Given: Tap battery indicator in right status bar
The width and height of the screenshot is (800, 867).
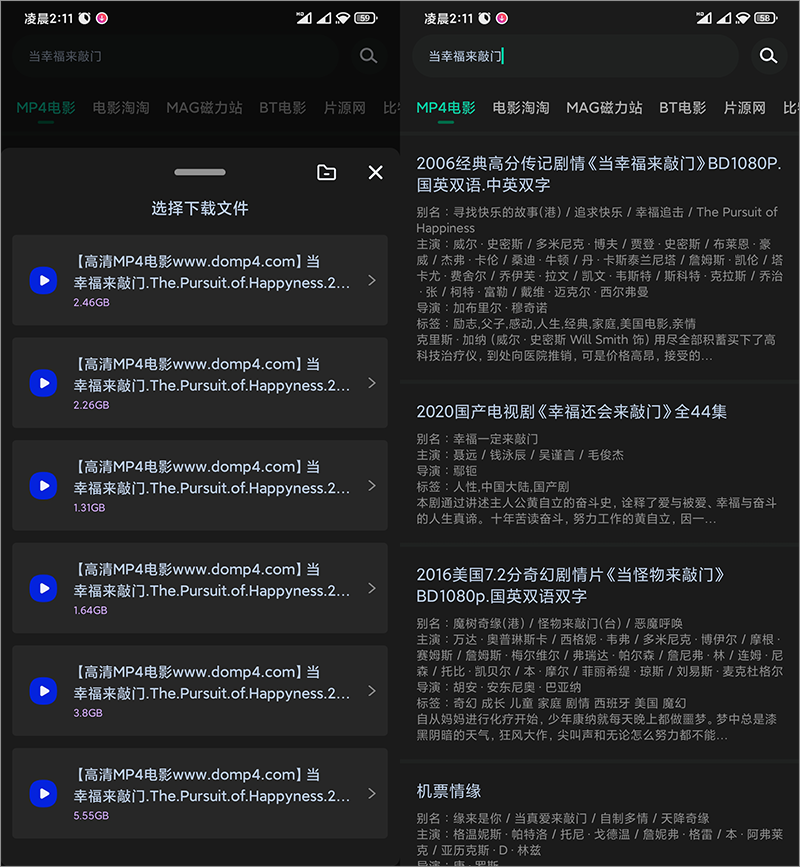Looking at the screenshot, I should click(x=765, y=18).
